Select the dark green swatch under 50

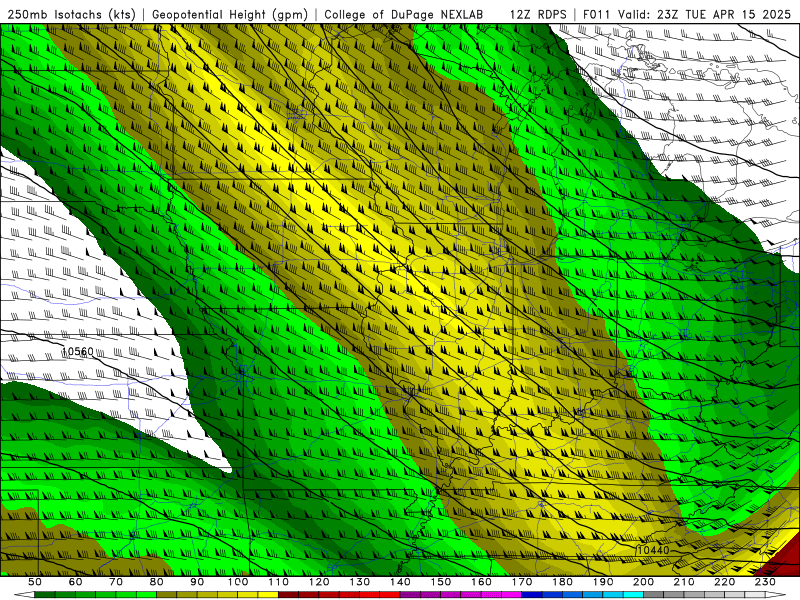pyautogui.click(x=45, y=595)
